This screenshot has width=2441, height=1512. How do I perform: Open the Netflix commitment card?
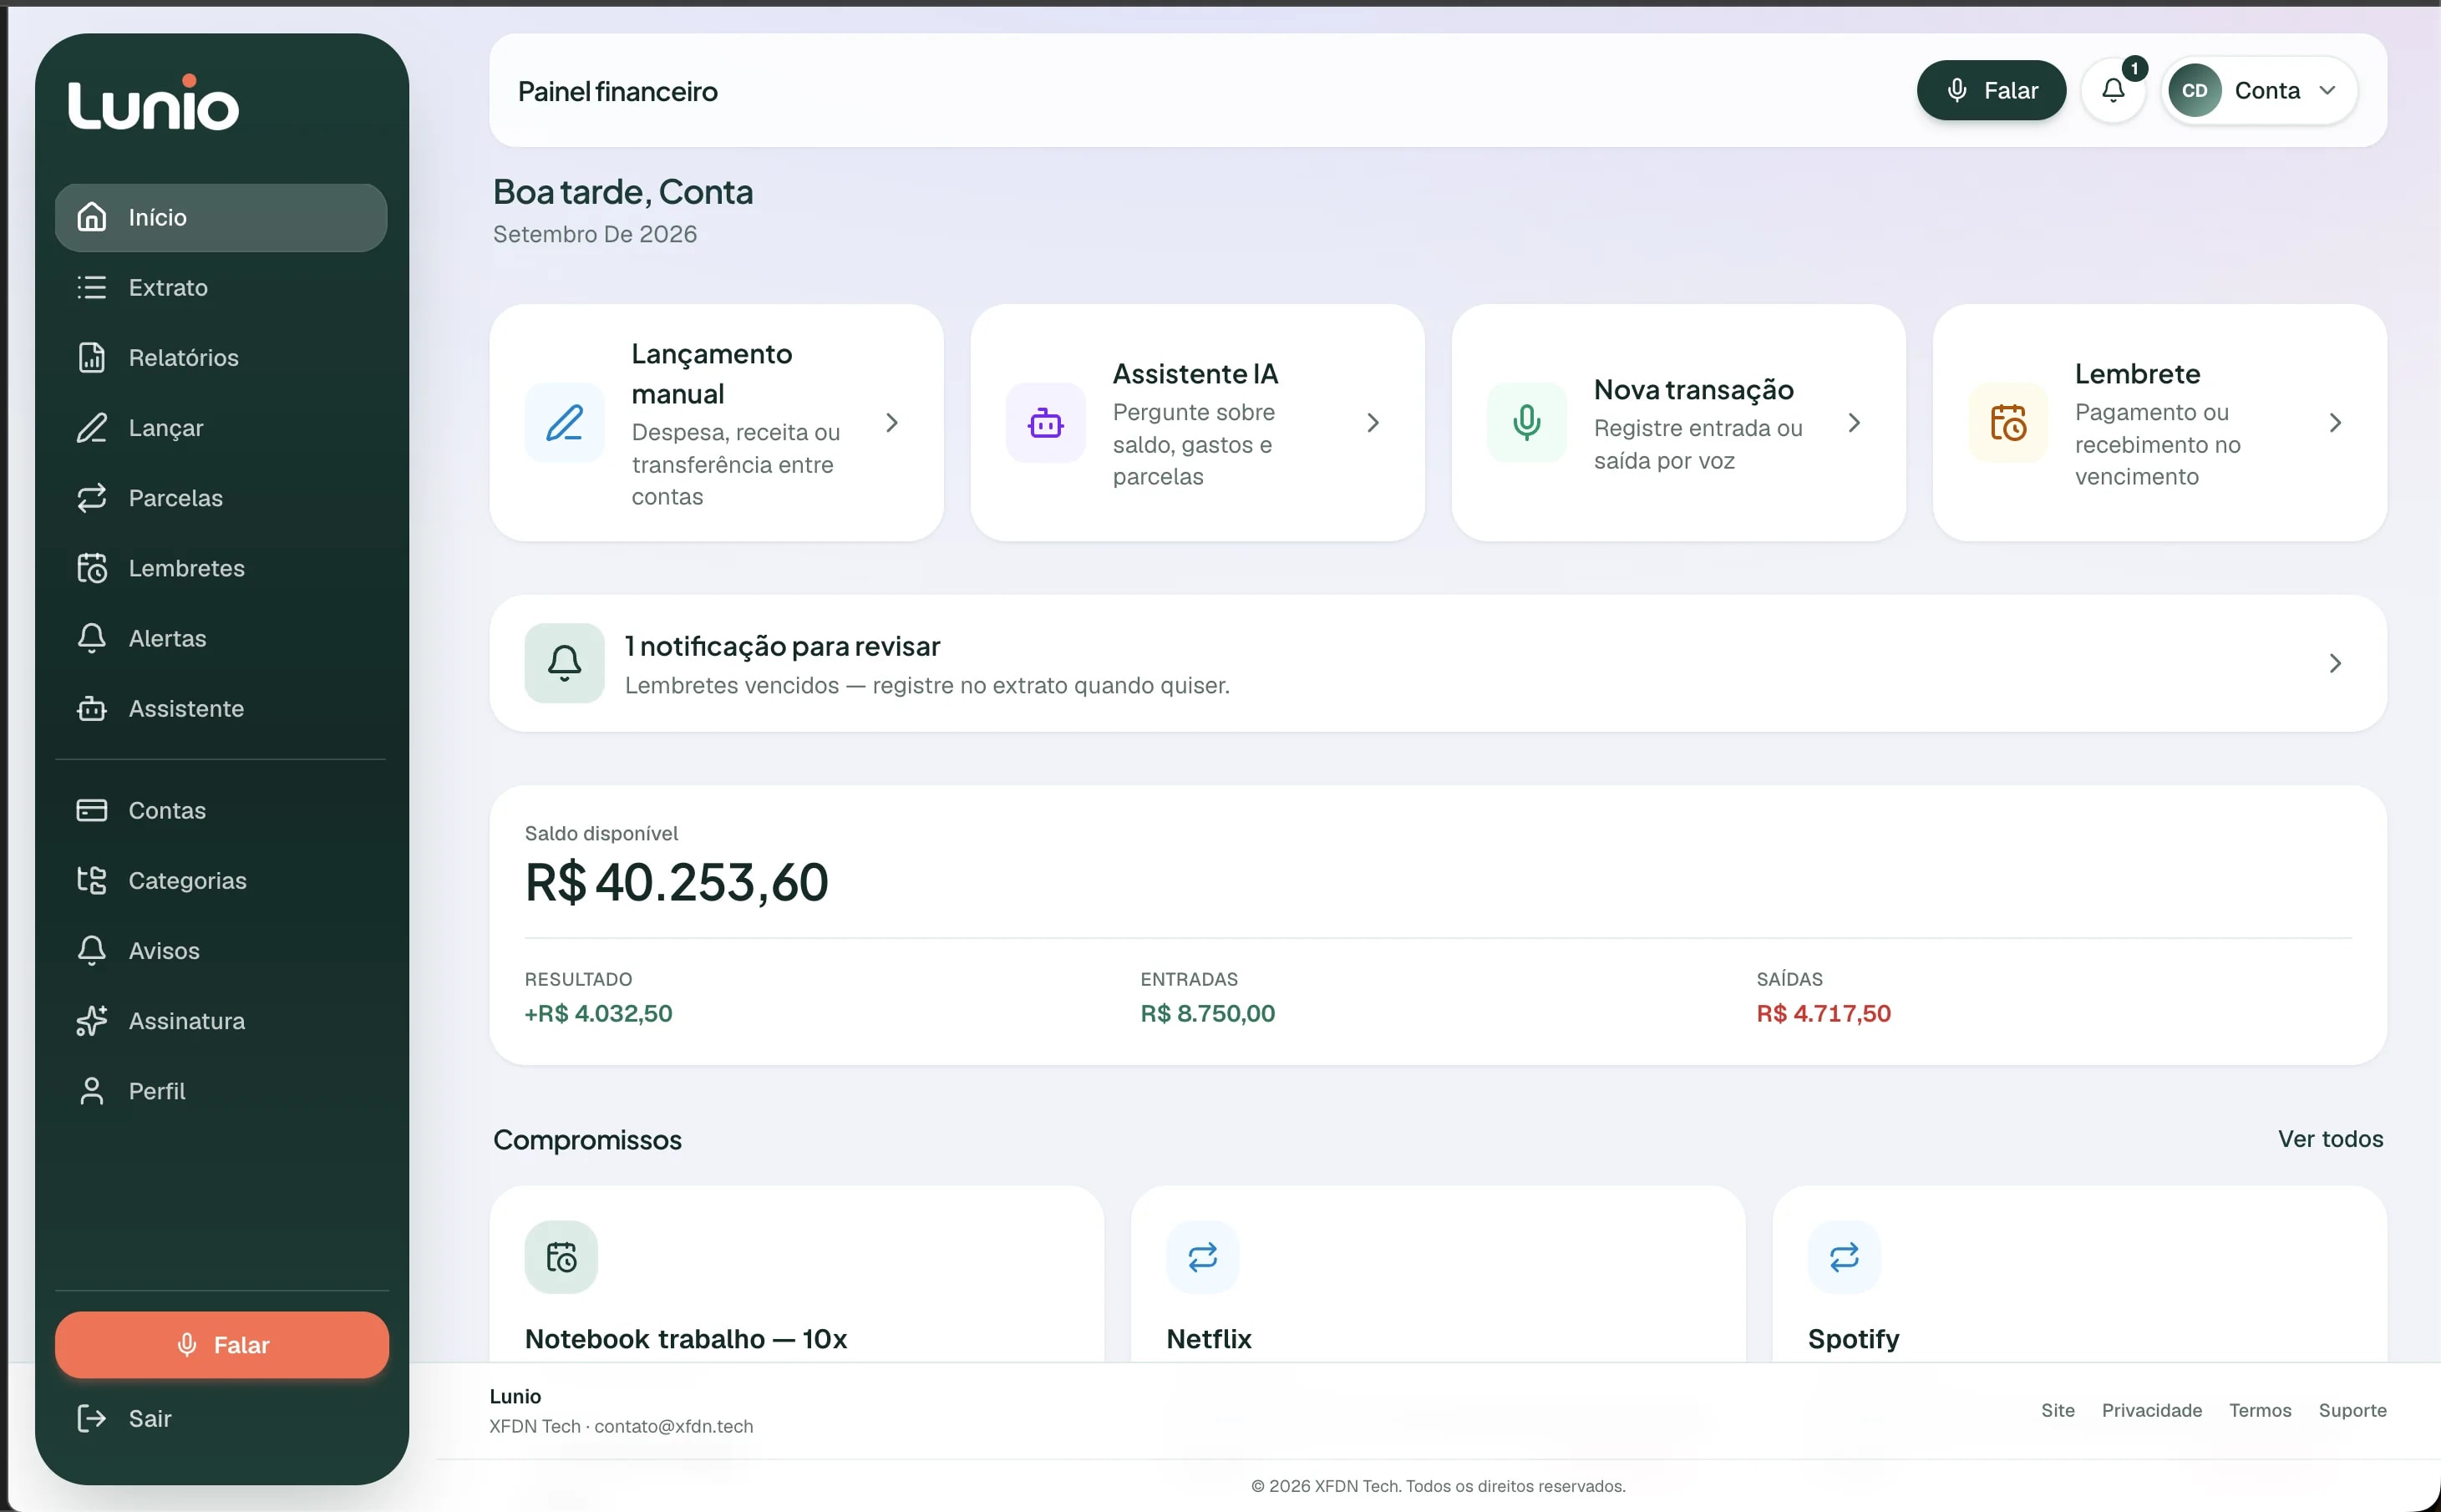[x=1438, y=1274]
